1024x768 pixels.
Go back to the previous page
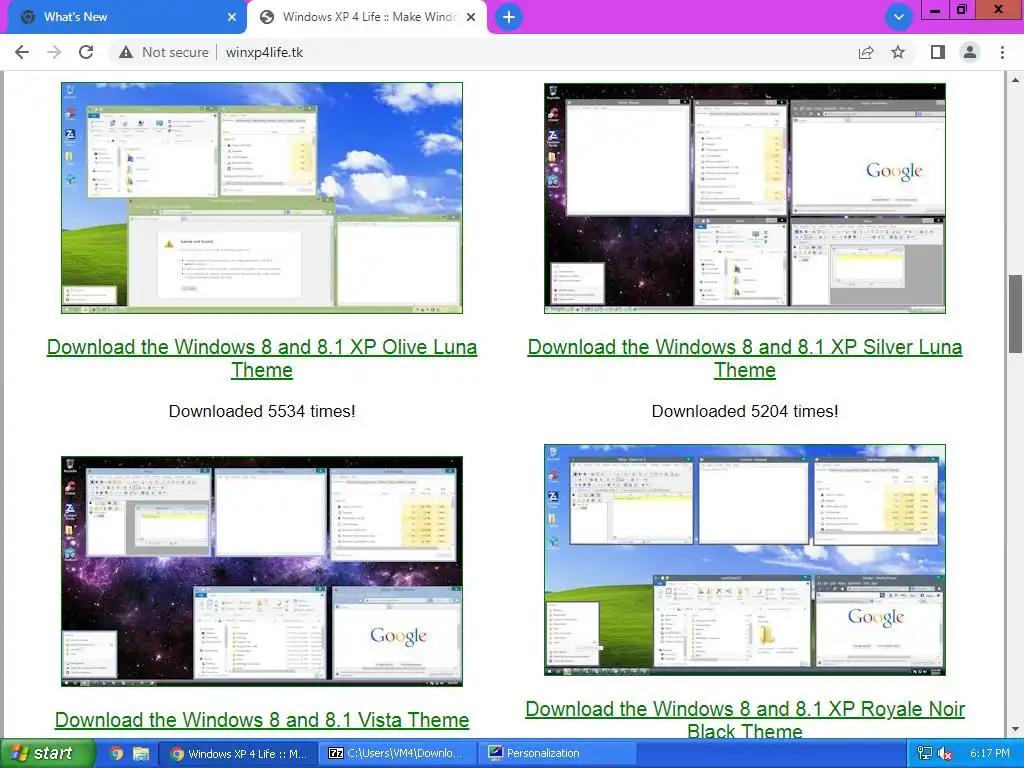click(x=22, y=52)
